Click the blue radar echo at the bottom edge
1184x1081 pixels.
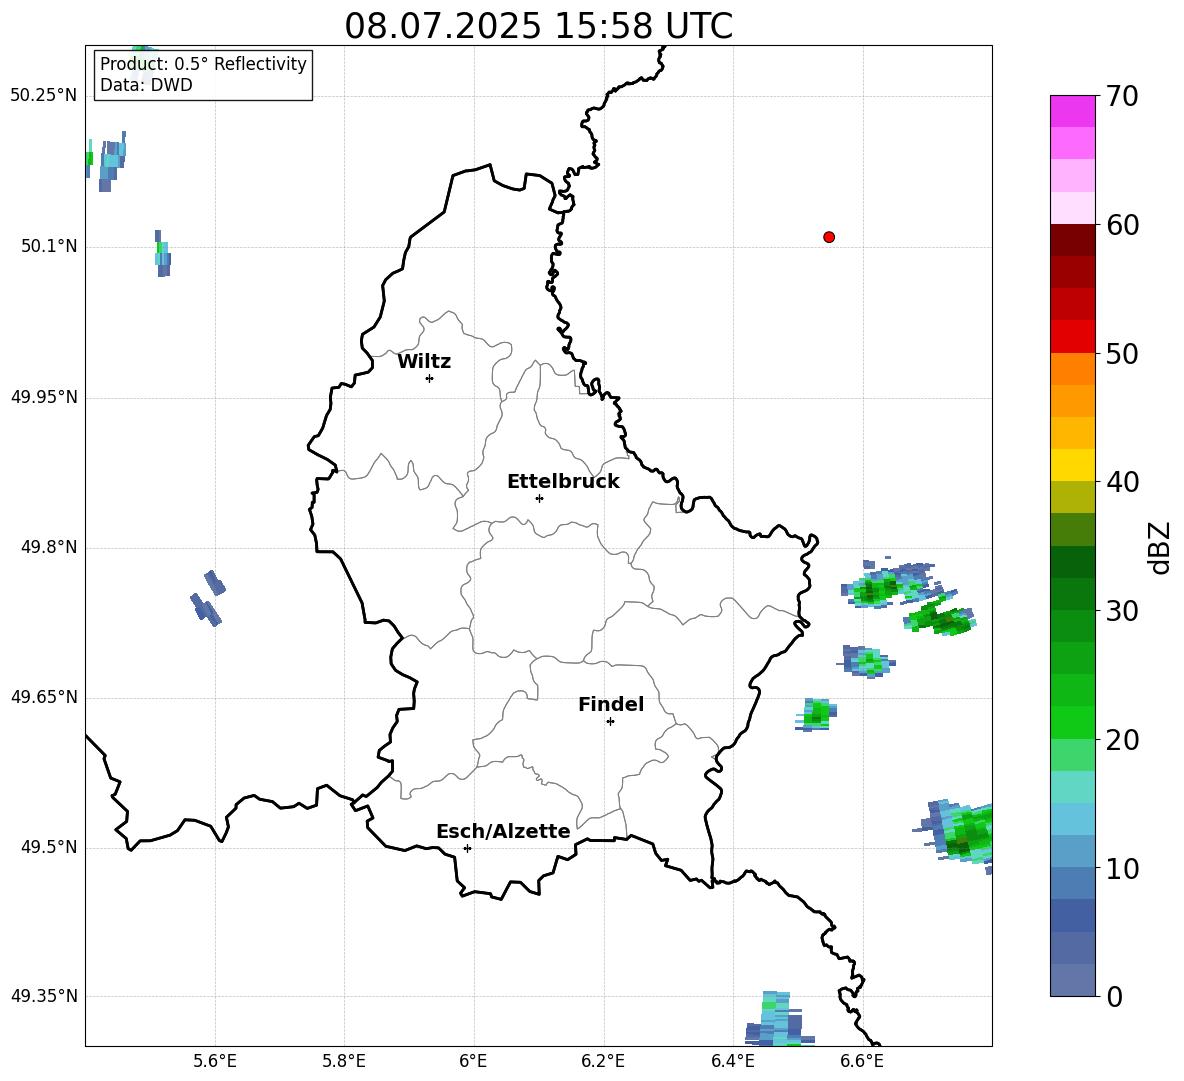(779, 1019)
